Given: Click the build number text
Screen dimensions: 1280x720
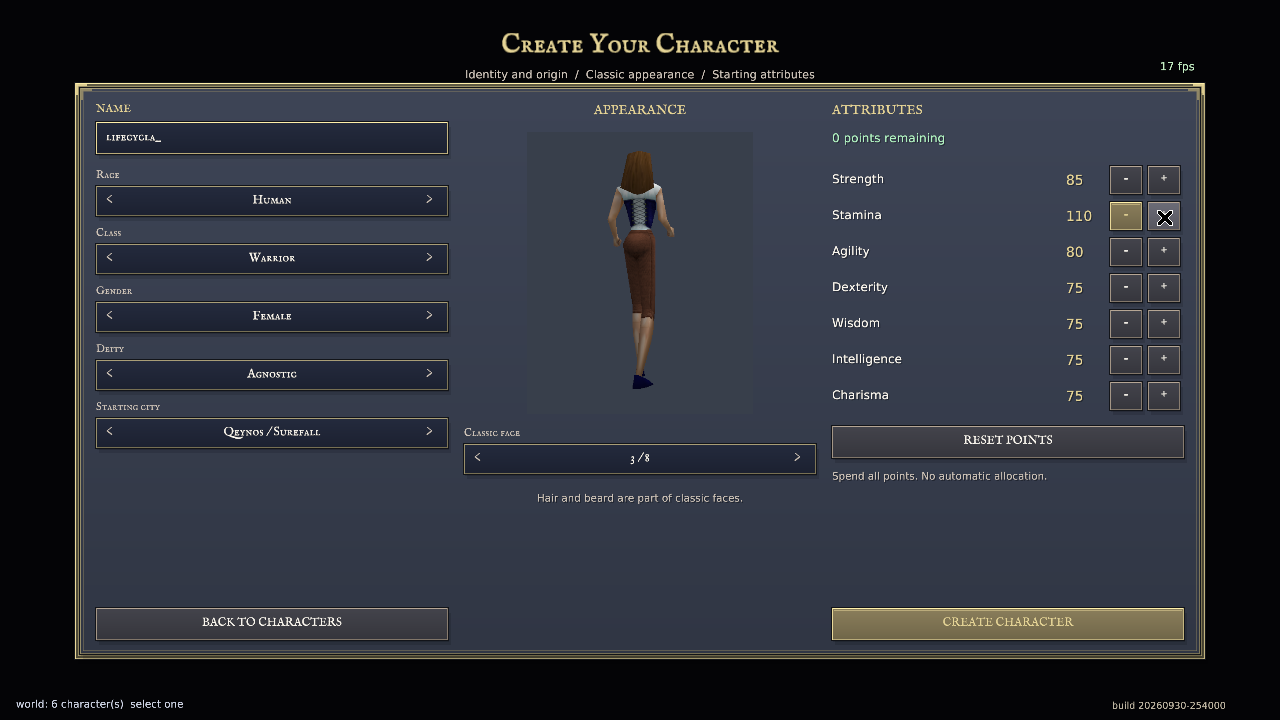Looking at the screenshot, I should pos(1169,705).
